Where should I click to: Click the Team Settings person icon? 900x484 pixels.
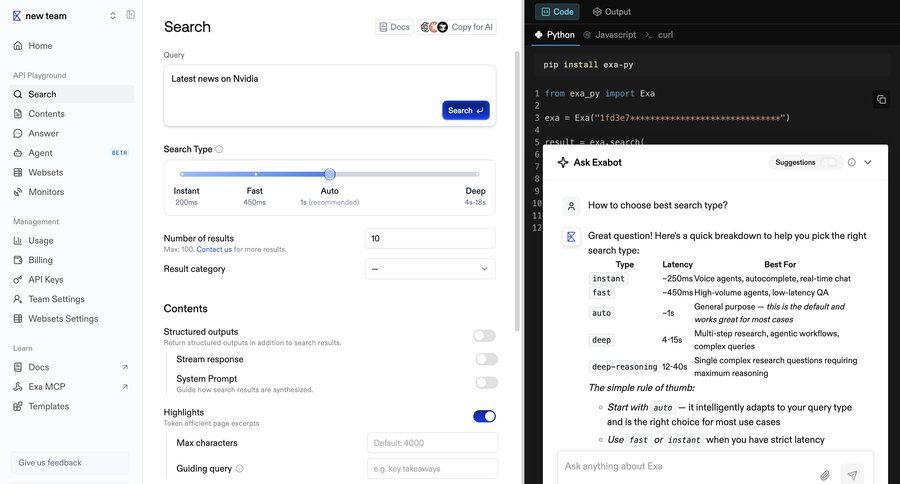(18, 299)
